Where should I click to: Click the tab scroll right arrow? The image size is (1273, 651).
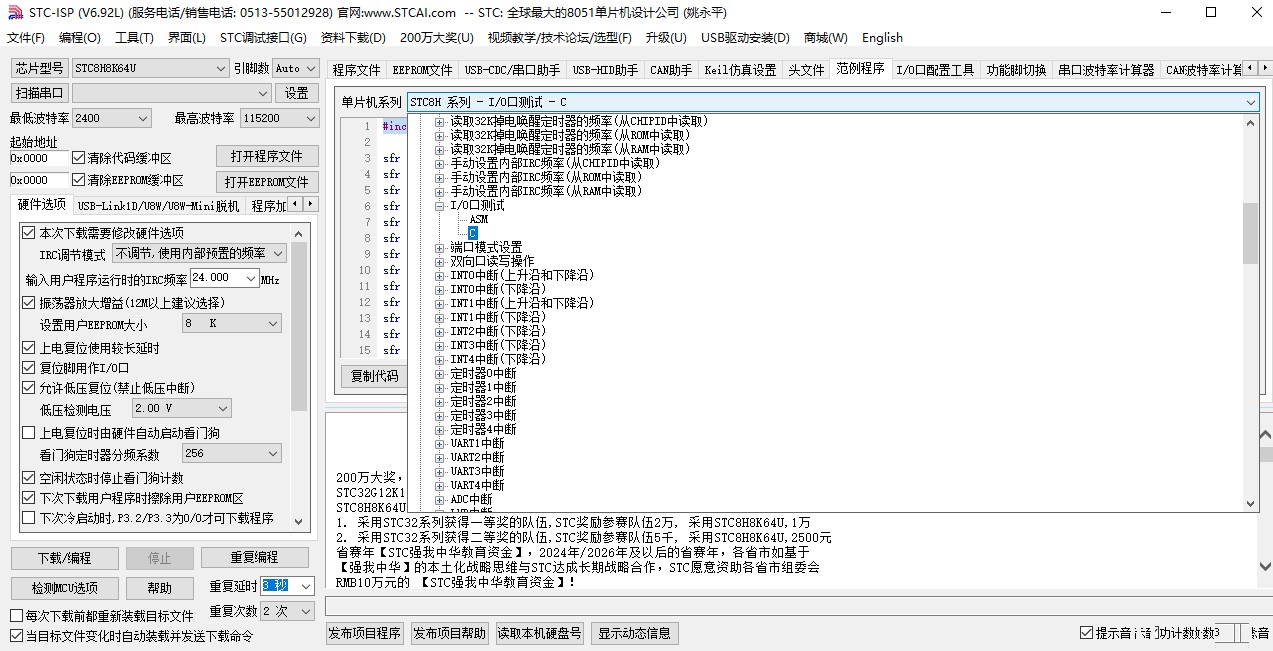coord(1264,69)
